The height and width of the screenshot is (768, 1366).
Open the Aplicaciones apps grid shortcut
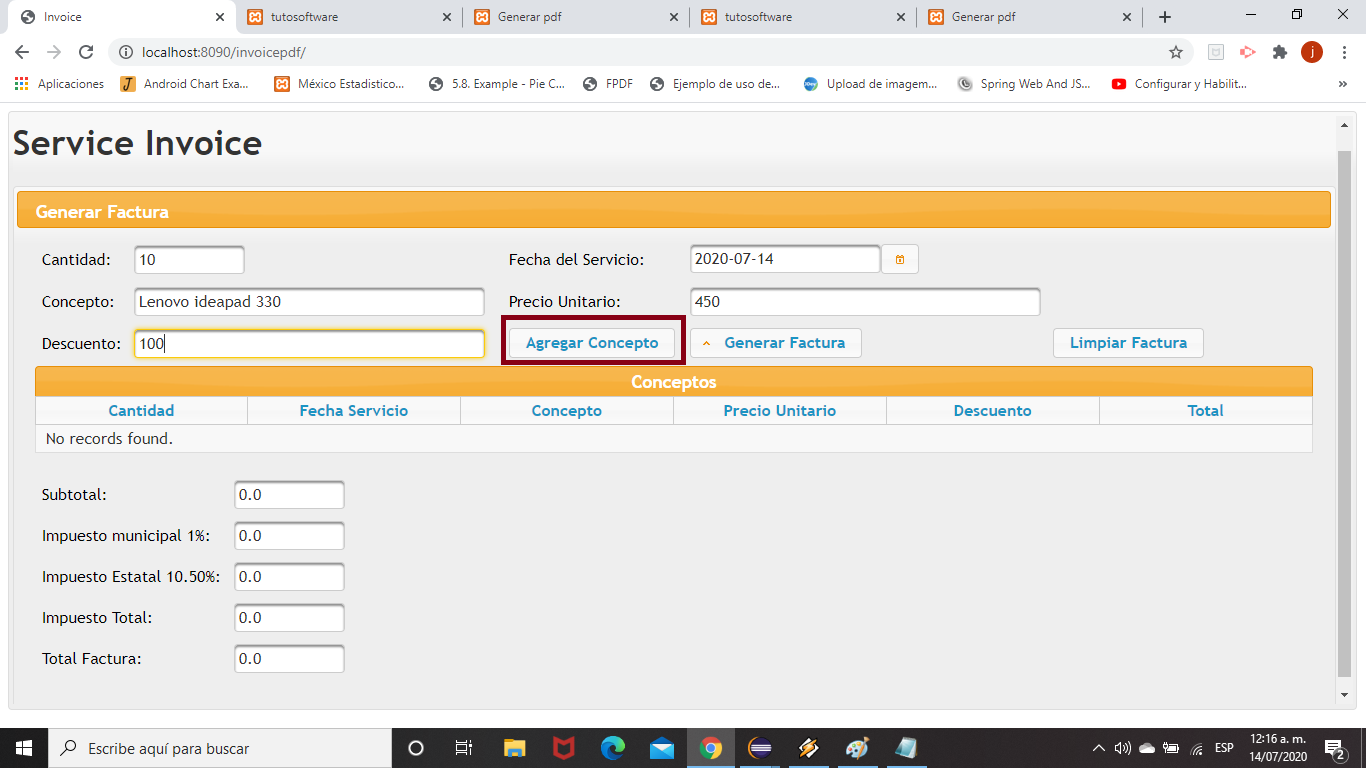point(60,84)
